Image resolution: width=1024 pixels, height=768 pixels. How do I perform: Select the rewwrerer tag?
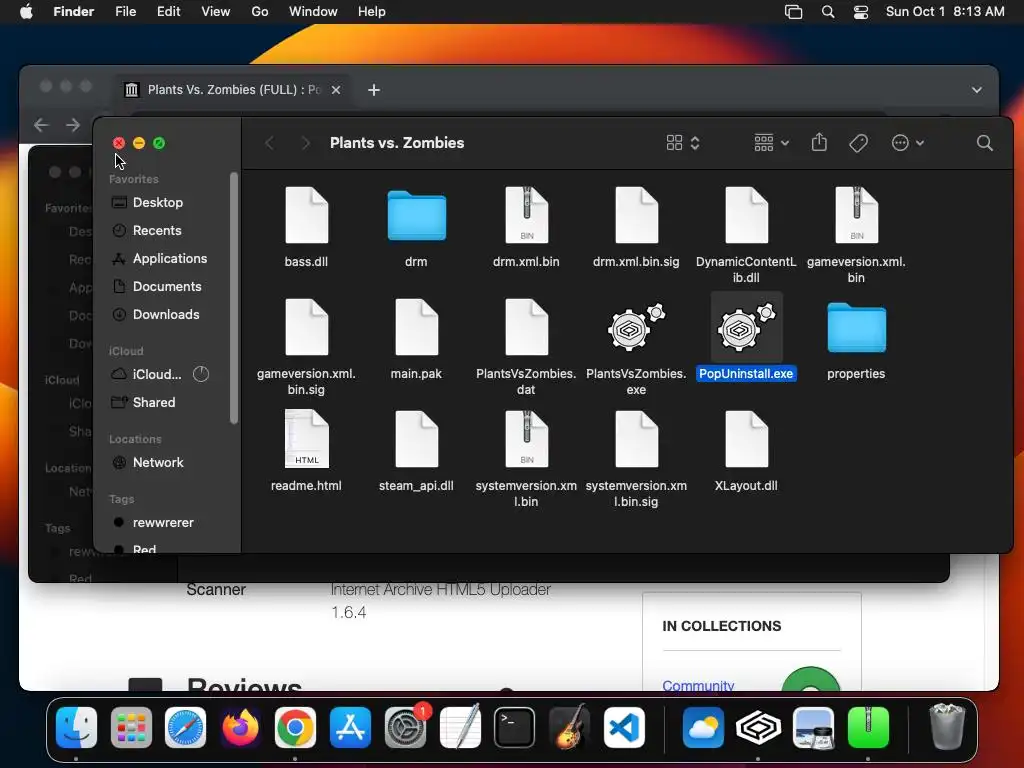point(163,522)
